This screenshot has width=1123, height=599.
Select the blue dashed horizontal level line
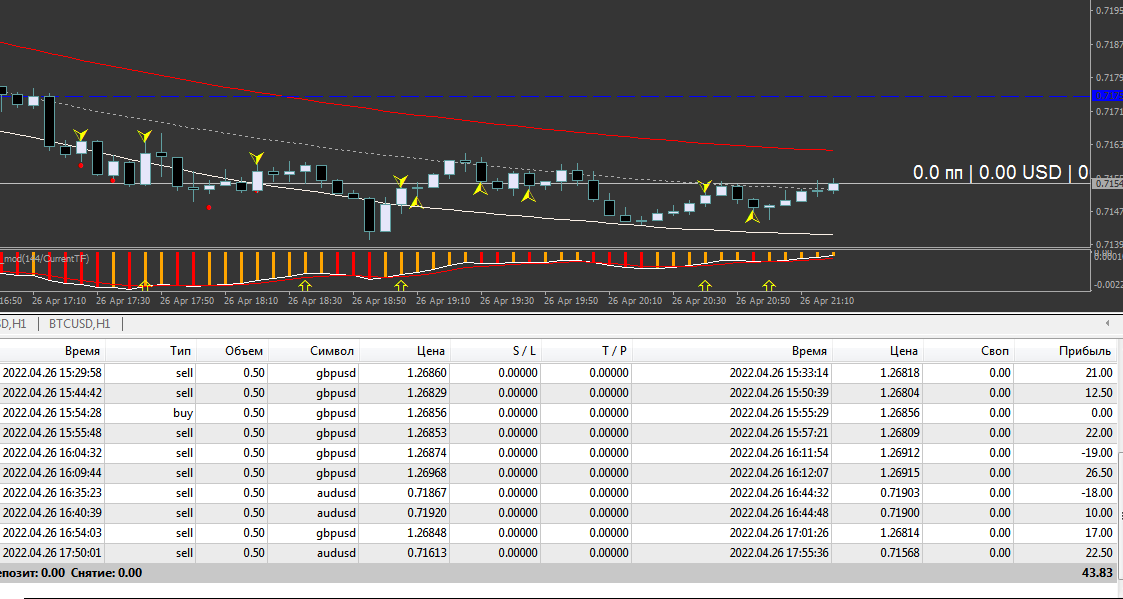click(544, 96)
